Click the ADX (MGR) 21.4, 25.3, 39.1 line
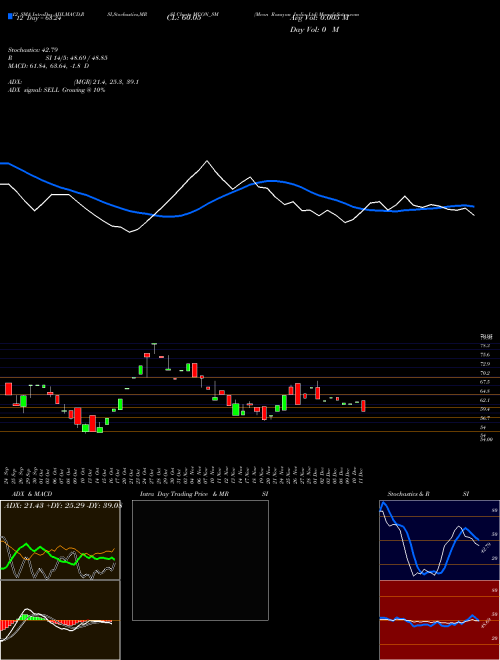500x660 pixels. tap(73, 82)
